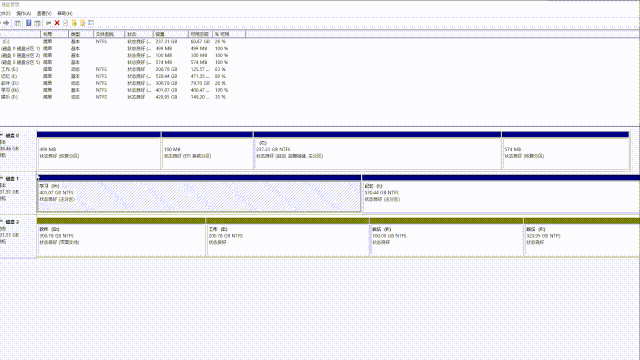Open the 帮助(H) Help menu
The width and height of the screenshot is (640, 360).
point(64,13)
